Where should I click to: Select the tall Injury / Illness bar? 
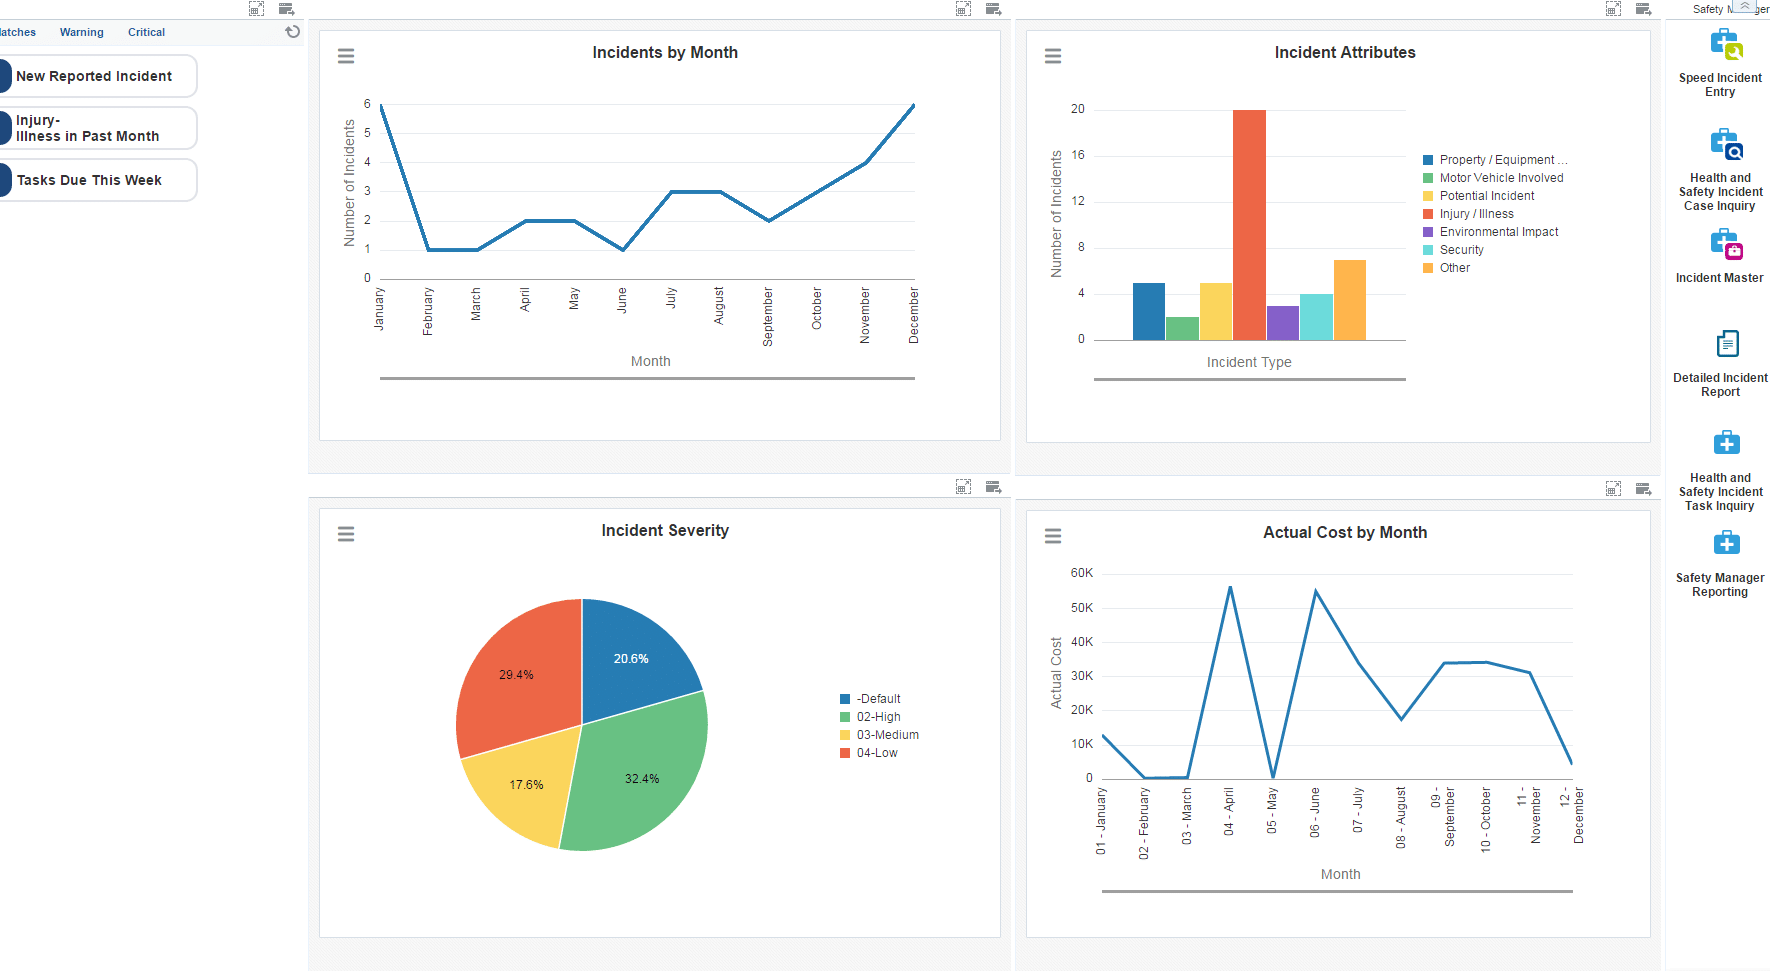click(1249, 225)
